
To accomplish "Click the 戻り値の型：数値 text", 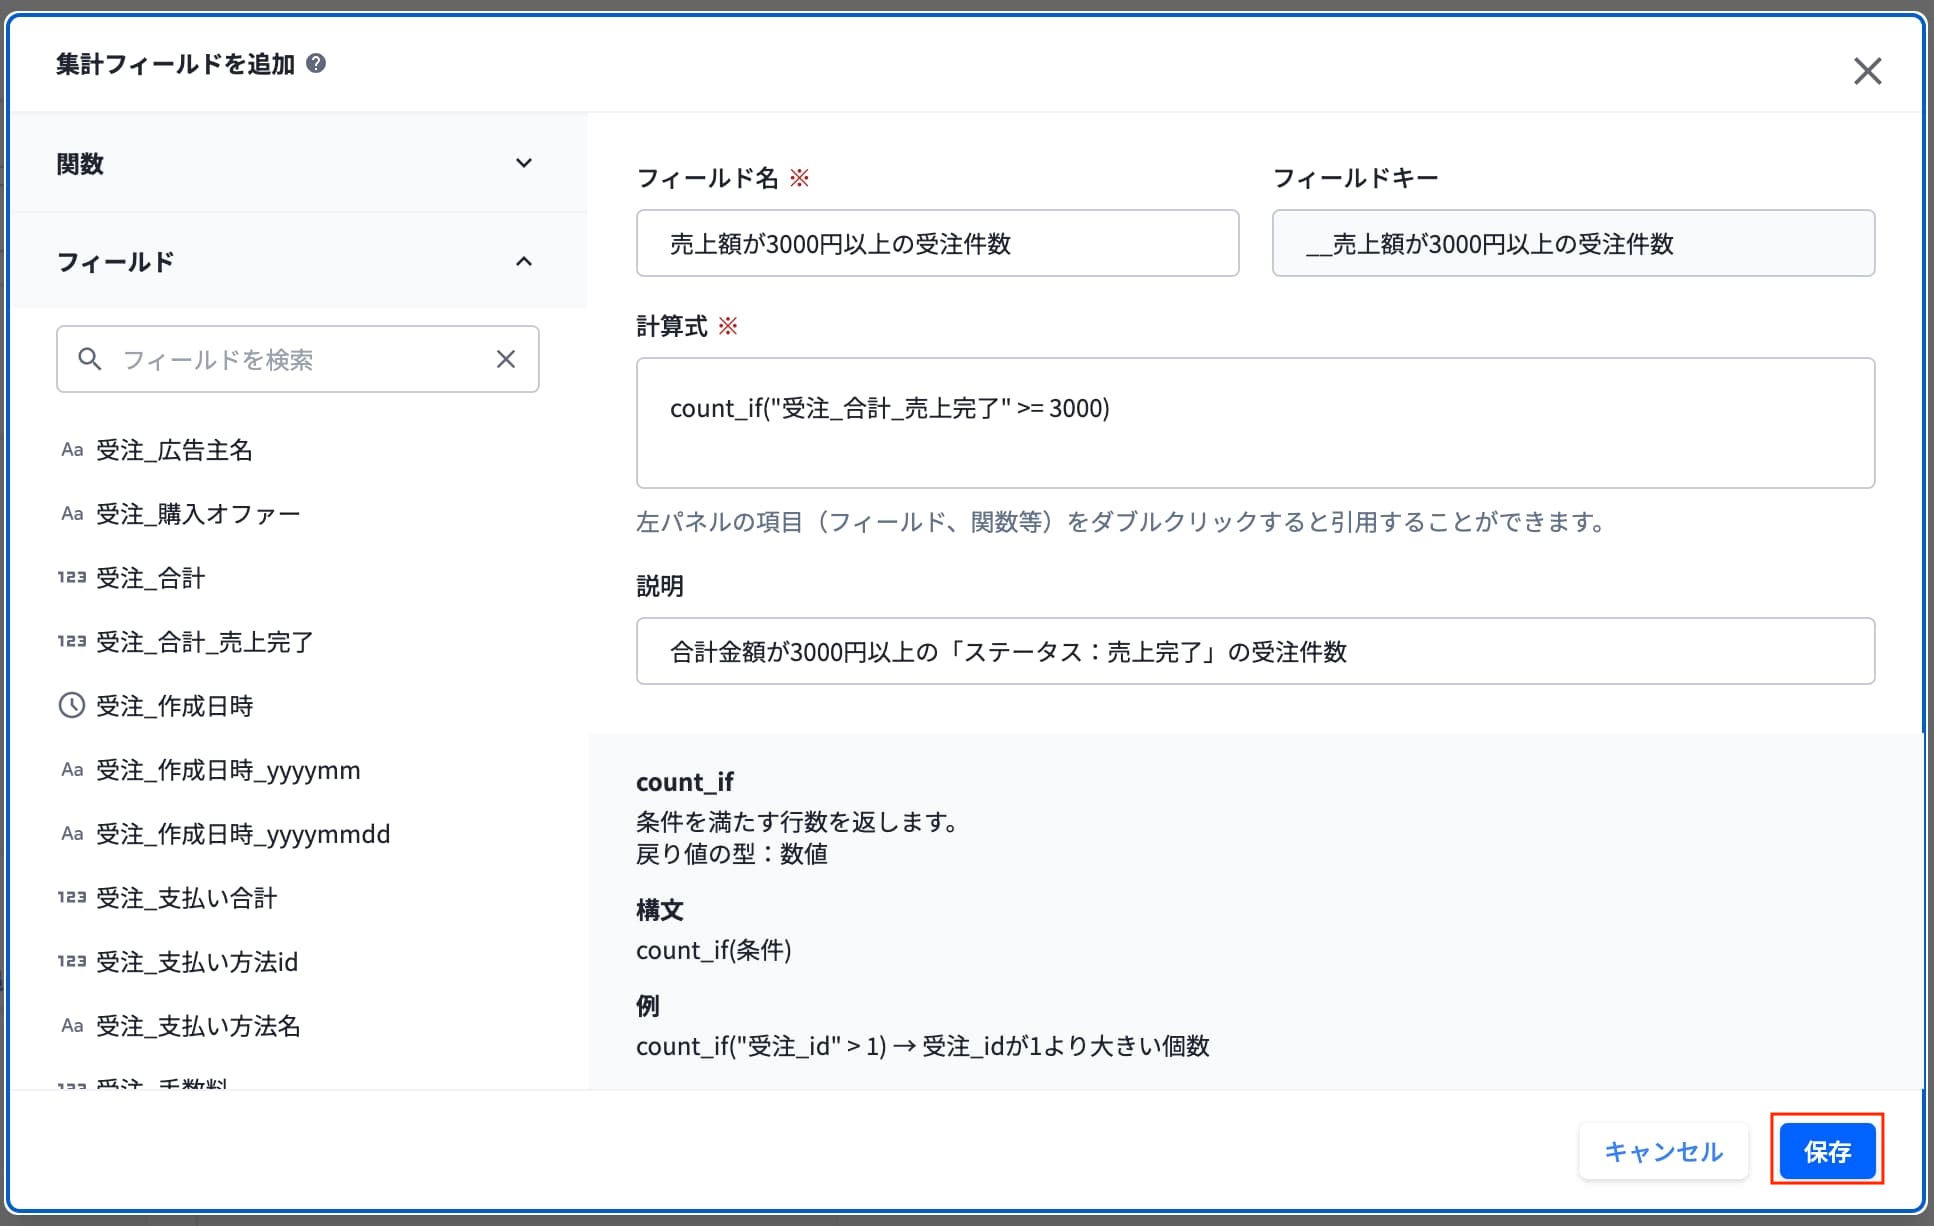I will [732, 854].
